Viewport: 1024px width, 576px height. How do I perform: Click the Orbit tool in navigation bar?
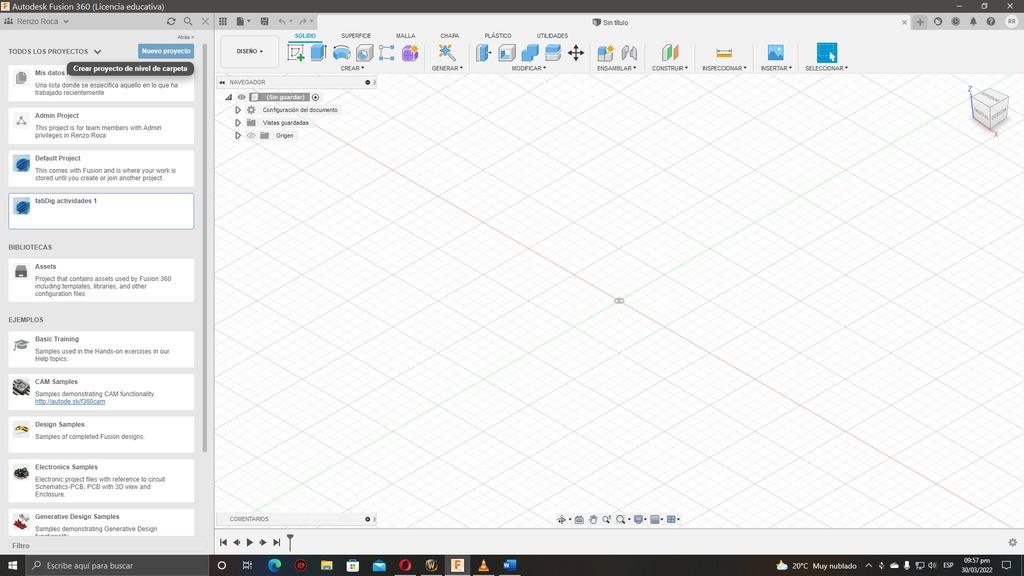(561, 519)
